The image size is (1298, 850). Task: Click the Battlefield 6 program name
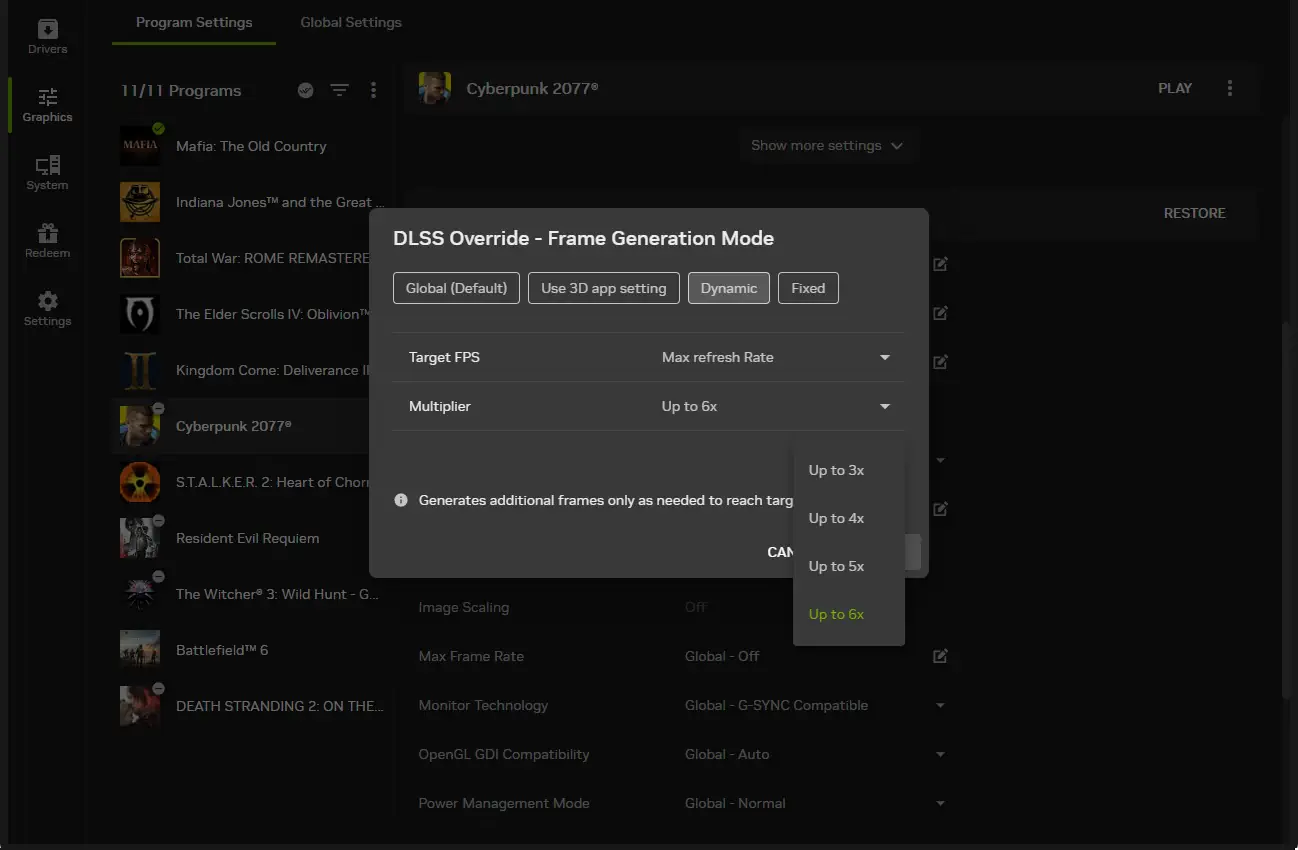tap(222, 650)
